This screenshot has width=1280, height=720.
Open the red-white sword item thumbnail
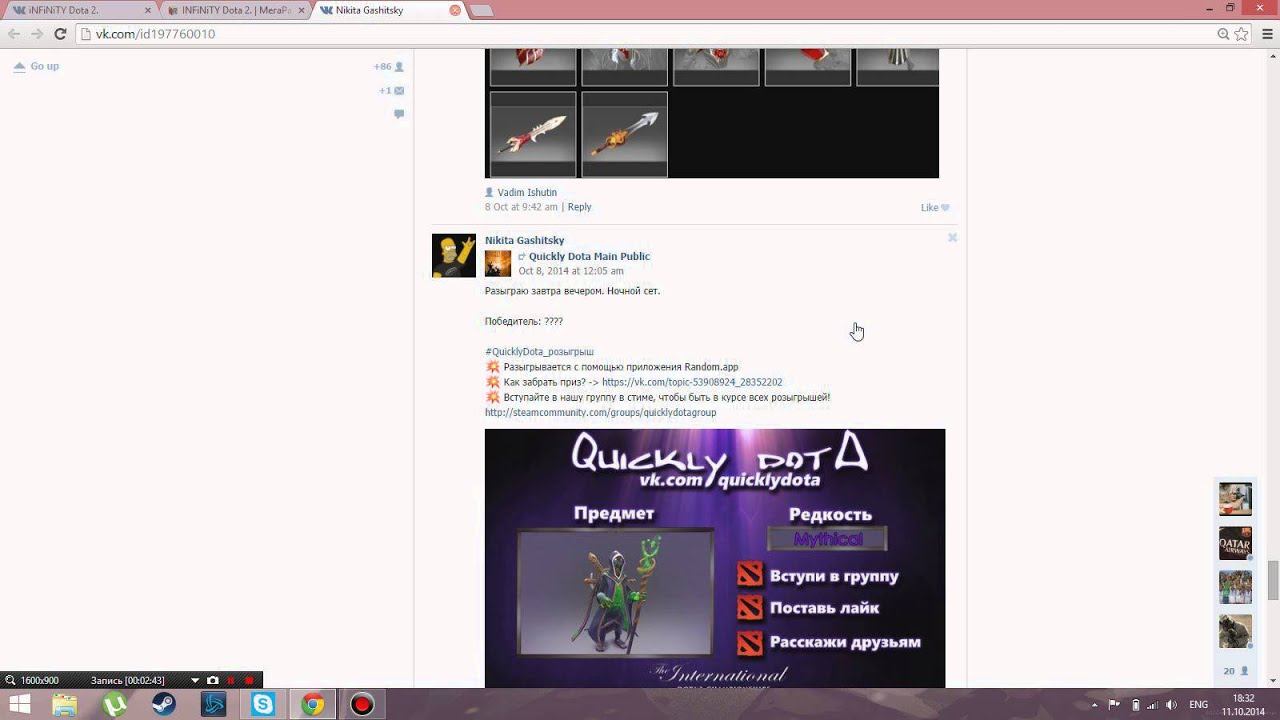coord(533,134)
